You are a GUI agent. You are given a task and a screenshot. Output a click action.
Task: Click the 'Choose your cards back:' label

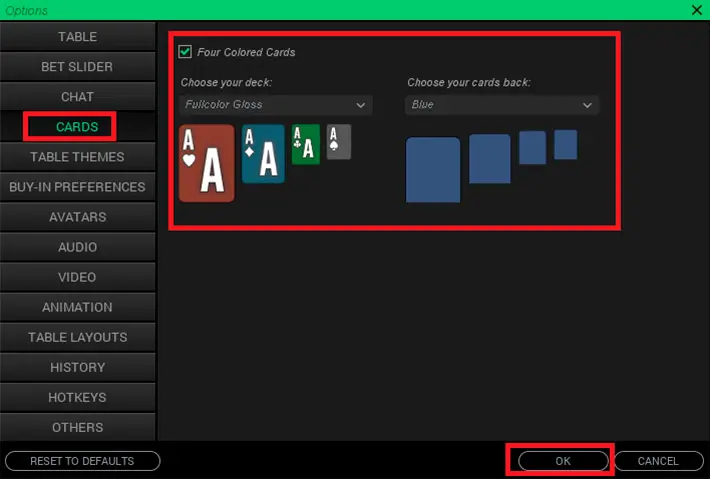pyautogui.click(x=469, y=82)
